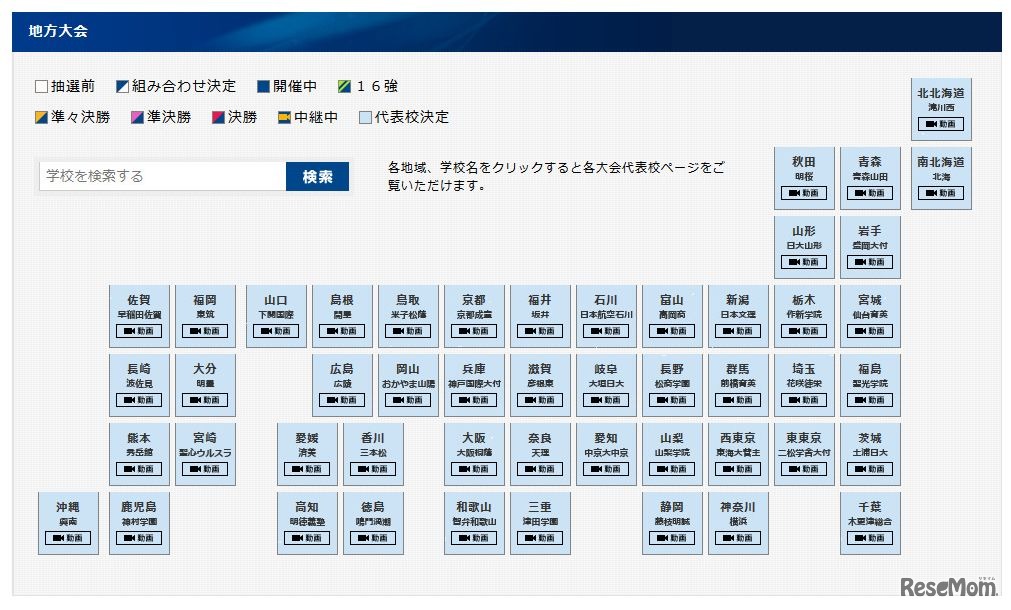Open the 仙台育英 school page for 宮城
Screen dimensions: 1011x610
(870, 316)
